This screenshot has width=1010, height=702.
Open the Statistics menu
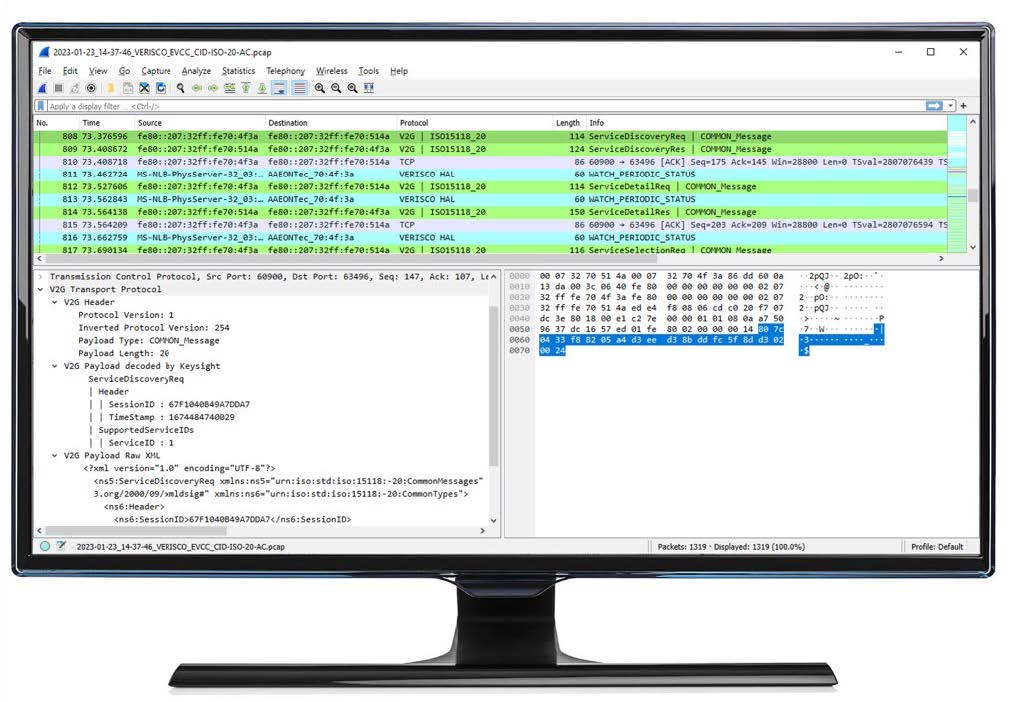pos(238,71)
